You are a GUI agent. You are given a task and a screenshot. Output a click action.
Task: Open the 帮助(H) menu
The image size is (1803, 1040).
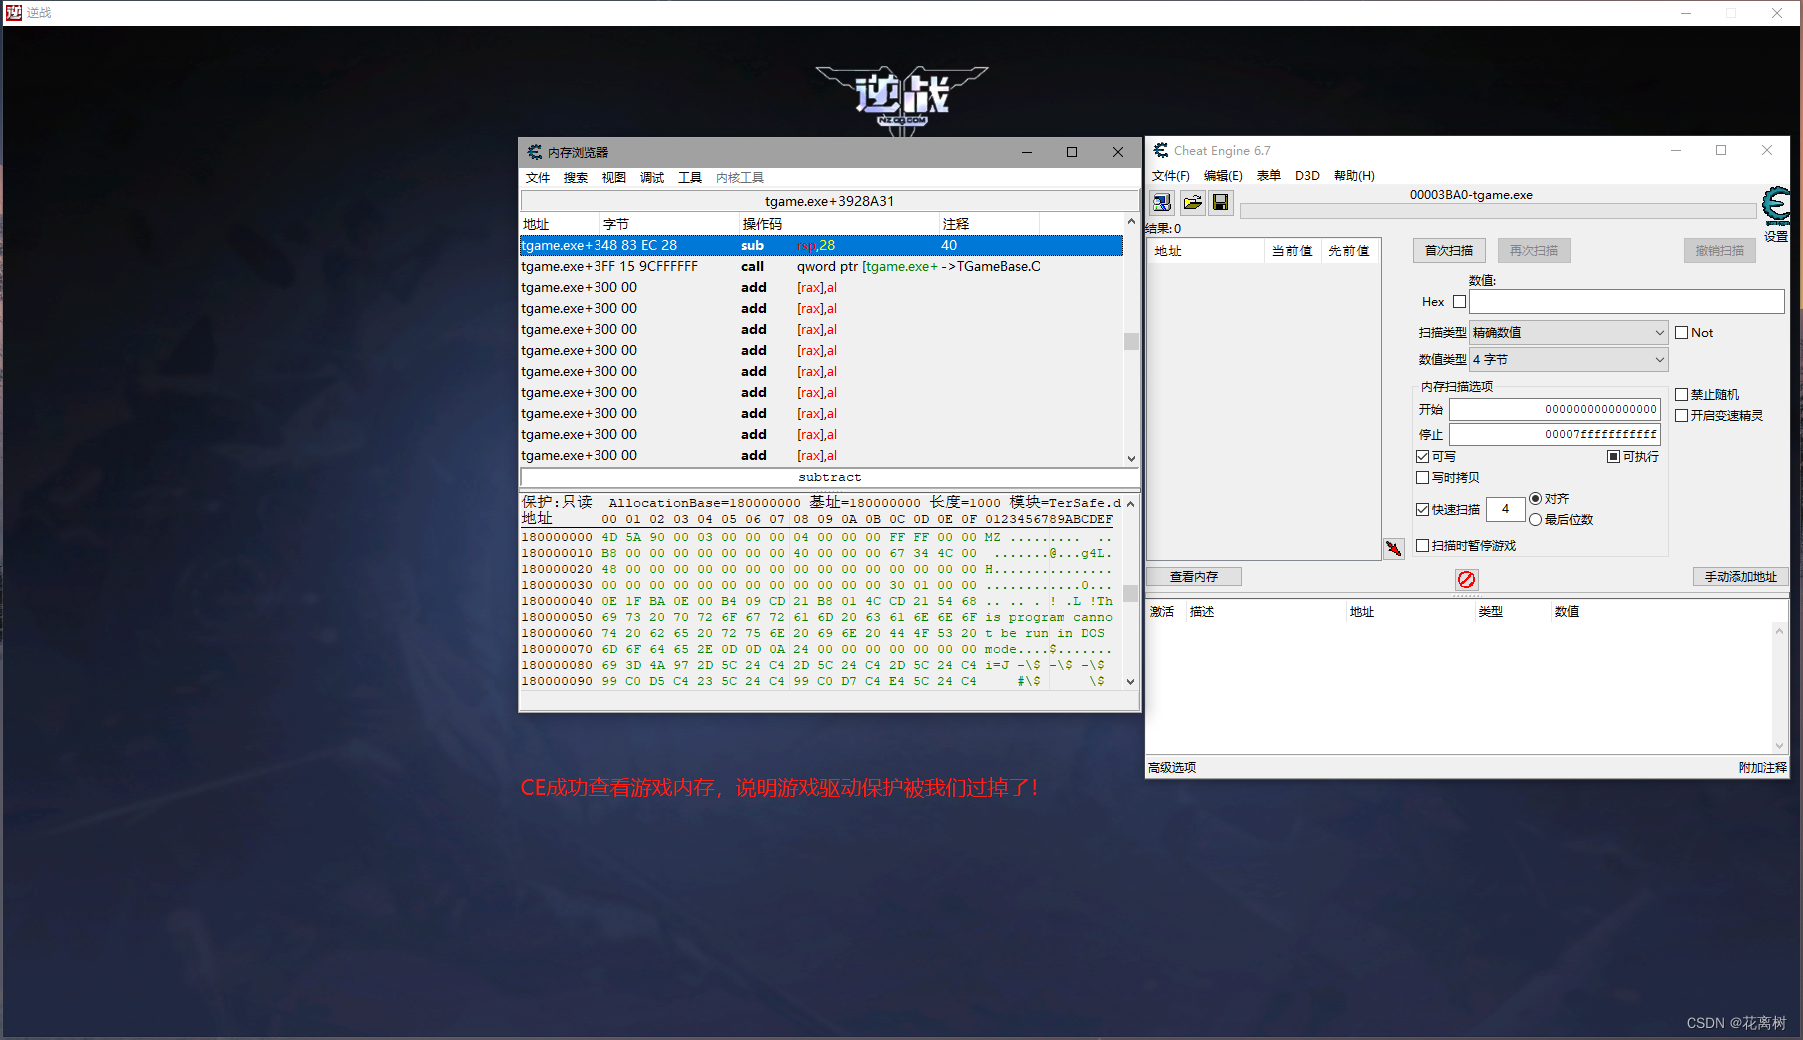click(1354, 176)
